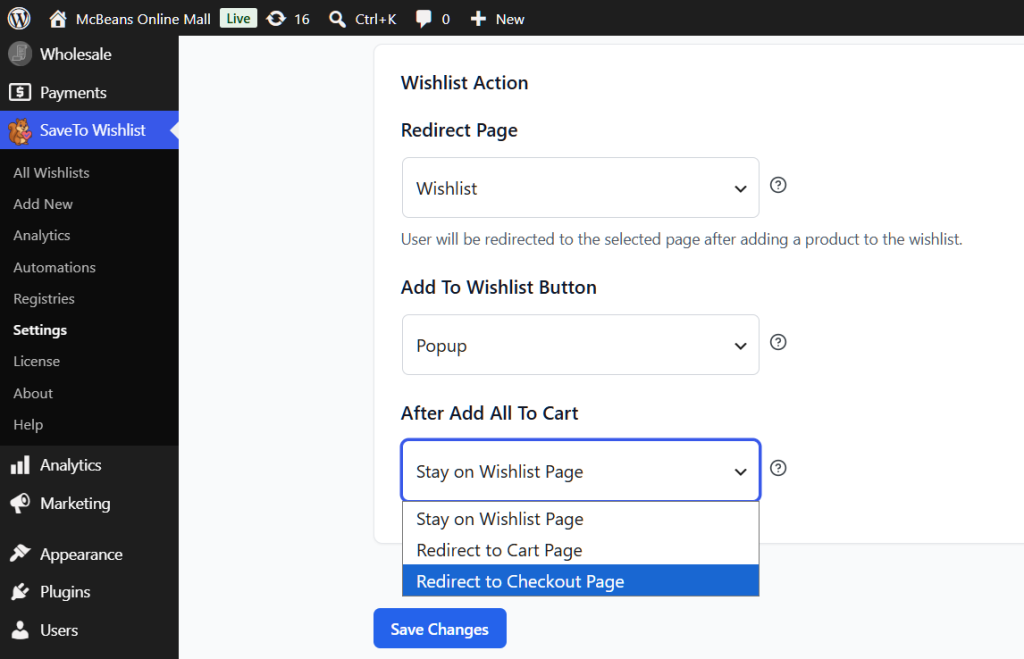Click the Appearance paintbrush icon
1024x659 pixels.
click(x=20, y=554)
